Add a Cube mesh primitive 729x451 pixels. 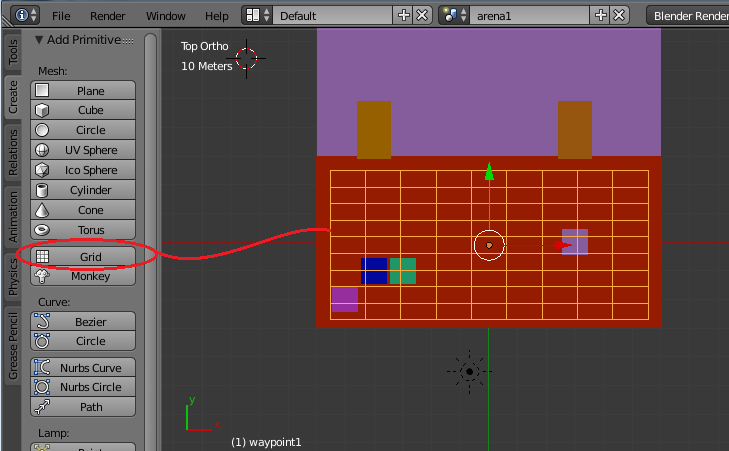[83, 110]
